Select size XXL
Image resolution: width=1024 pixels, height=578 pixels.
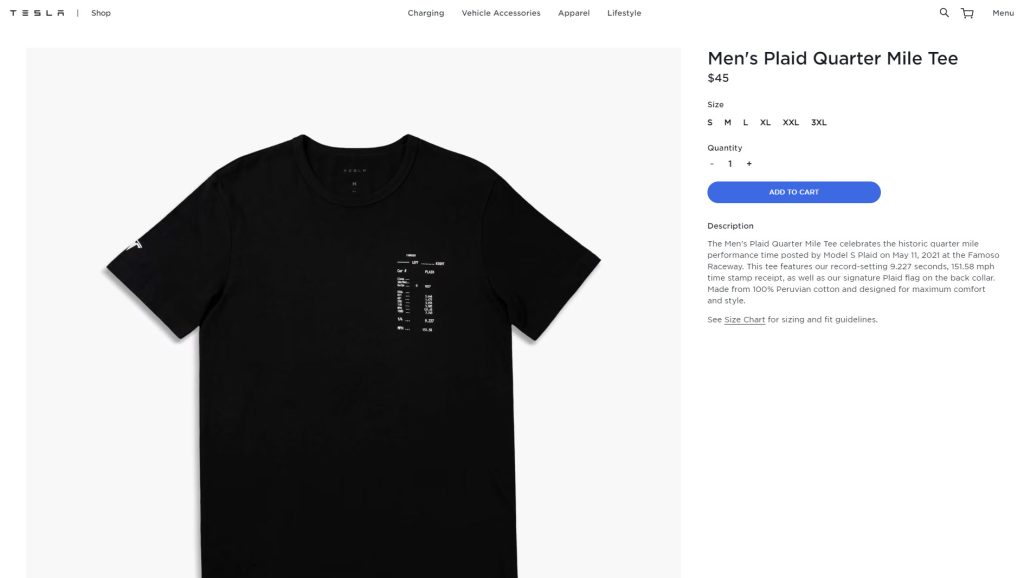(x=790, y=121)
